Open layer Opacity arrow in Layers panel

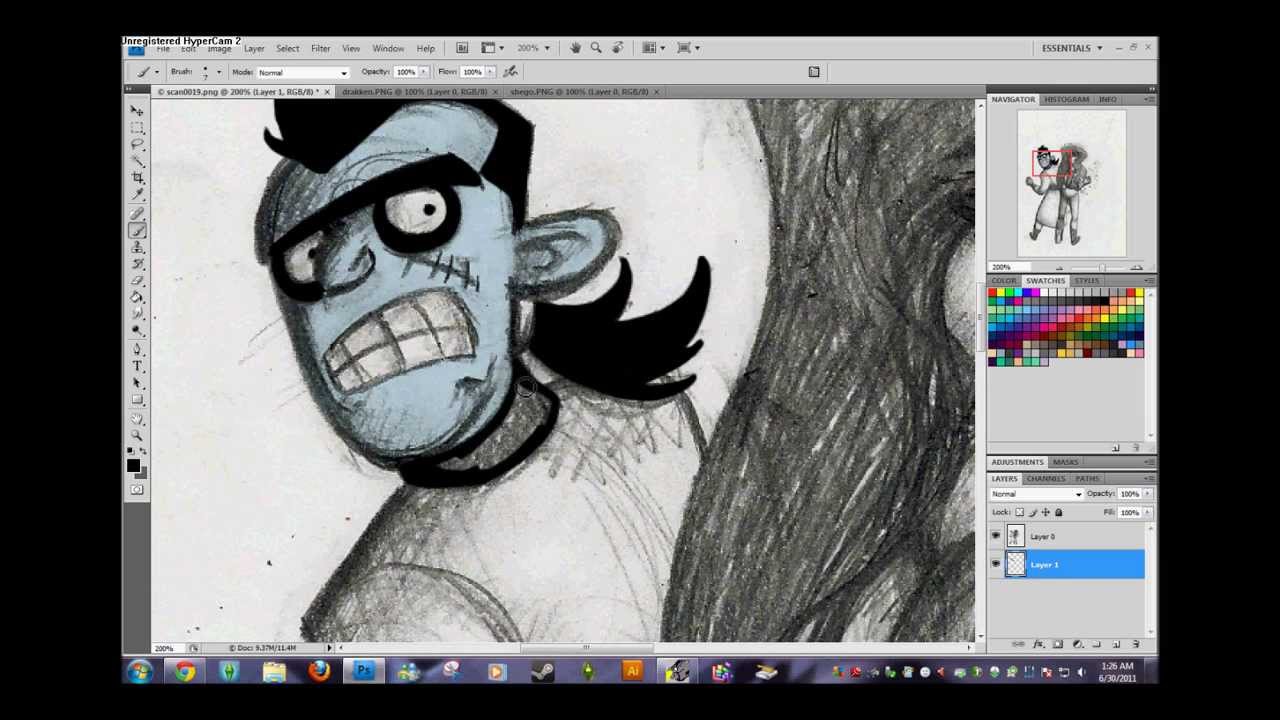[x=1148, y=494]
